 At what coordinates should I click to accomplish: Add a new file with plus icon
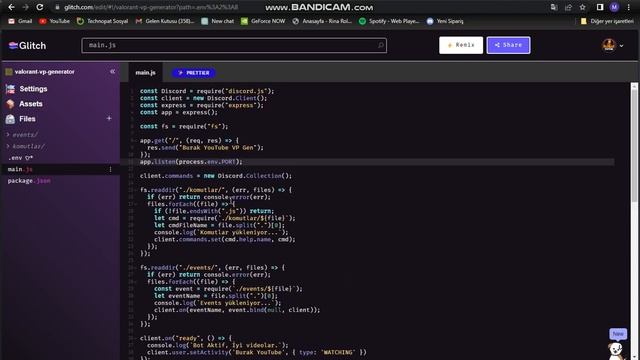point(109,118)
